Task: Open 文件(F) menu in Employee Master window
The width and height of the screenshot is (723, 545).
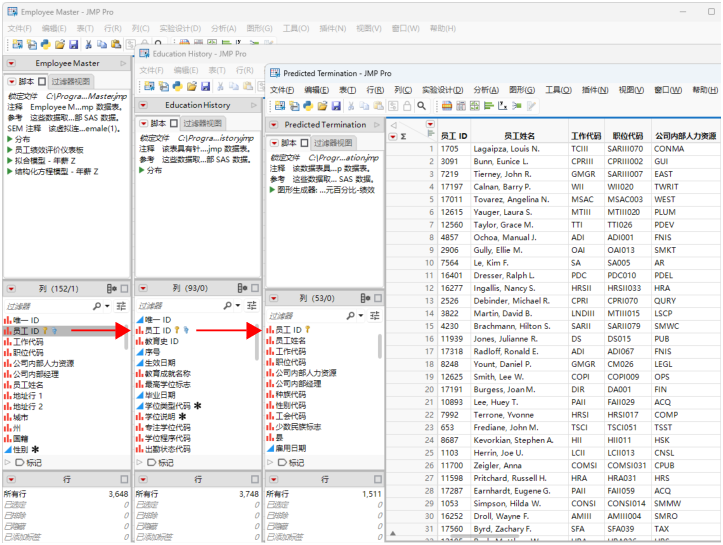Action: 19,29
